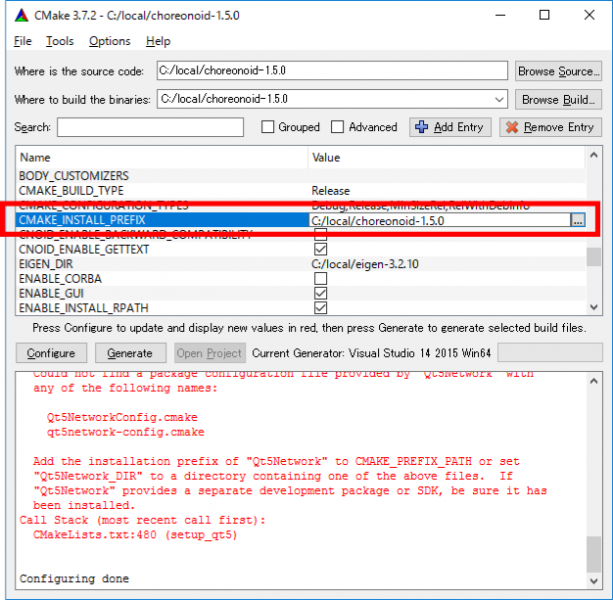
Task: Open the File menu
Action: (x=23, y=41)
